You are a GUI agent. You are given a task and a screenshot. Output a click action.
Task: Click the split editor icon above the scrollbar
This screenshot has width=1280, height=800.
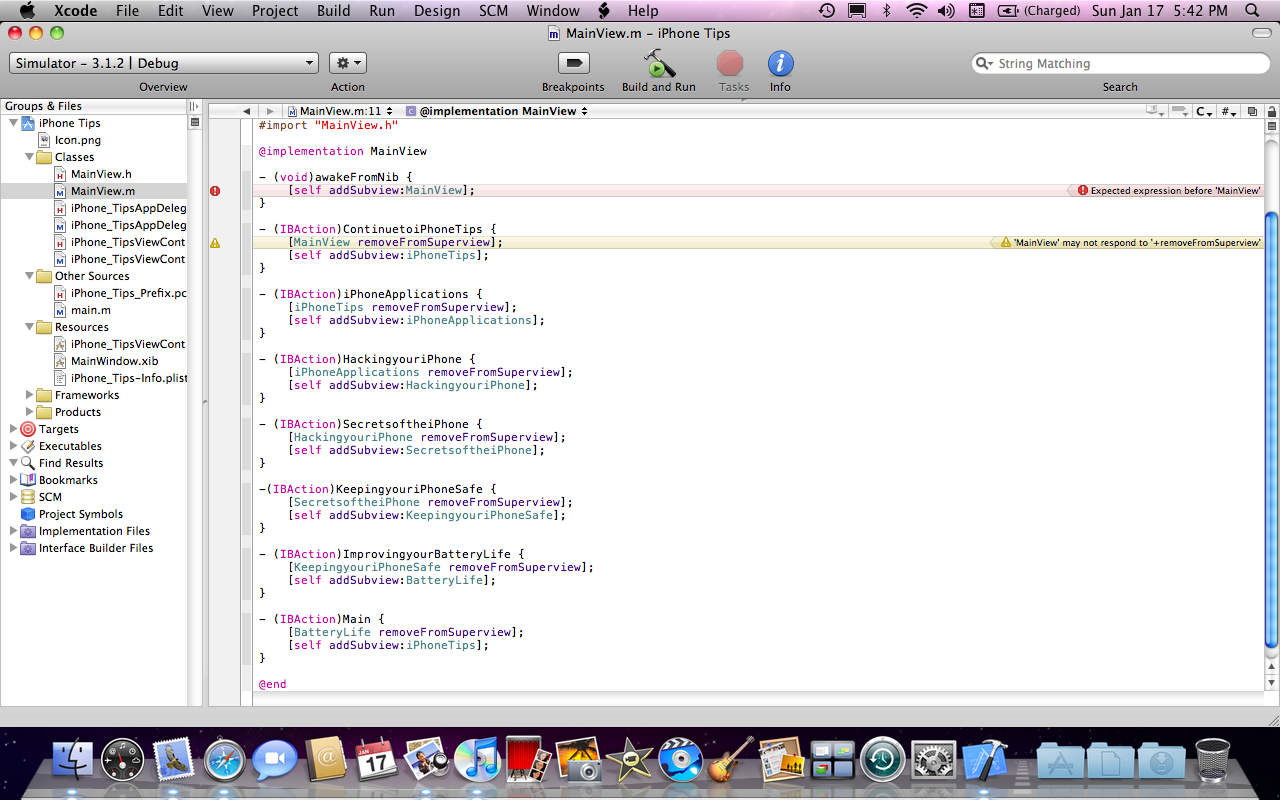click(1272, 126)
